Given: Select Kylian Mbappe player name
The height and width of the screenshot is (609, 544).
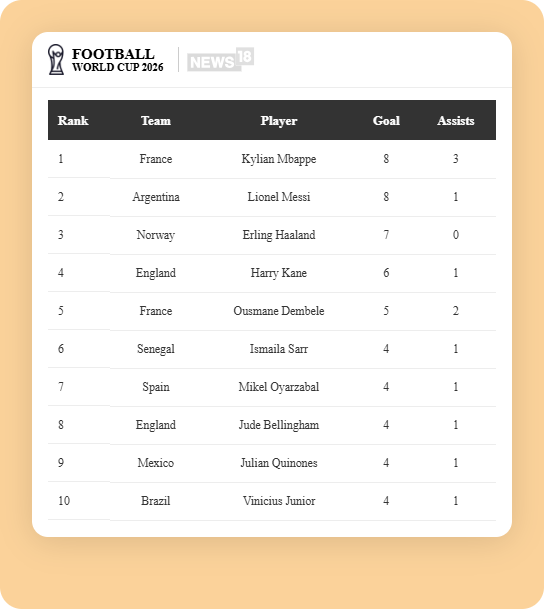Looking at the screenshot, I should (279, 159).
